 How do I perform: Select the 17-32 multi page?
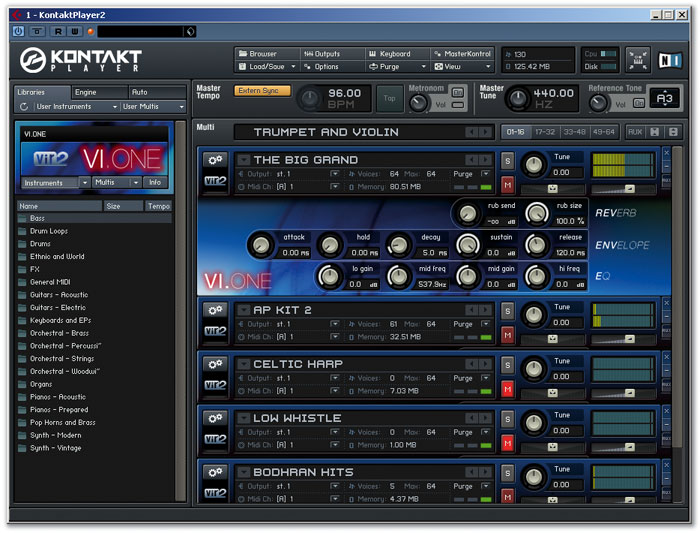click(545, 132)
